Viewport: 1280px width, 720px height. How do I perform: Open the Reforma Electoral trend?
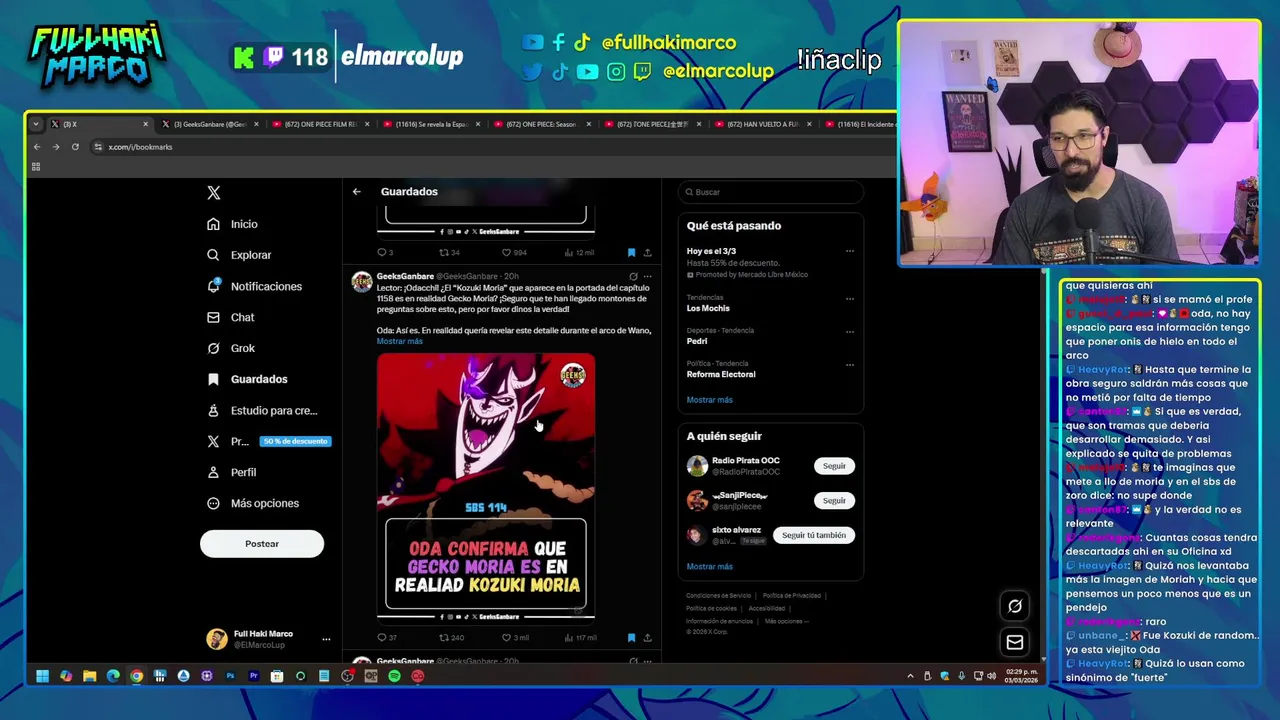[721, 374]
